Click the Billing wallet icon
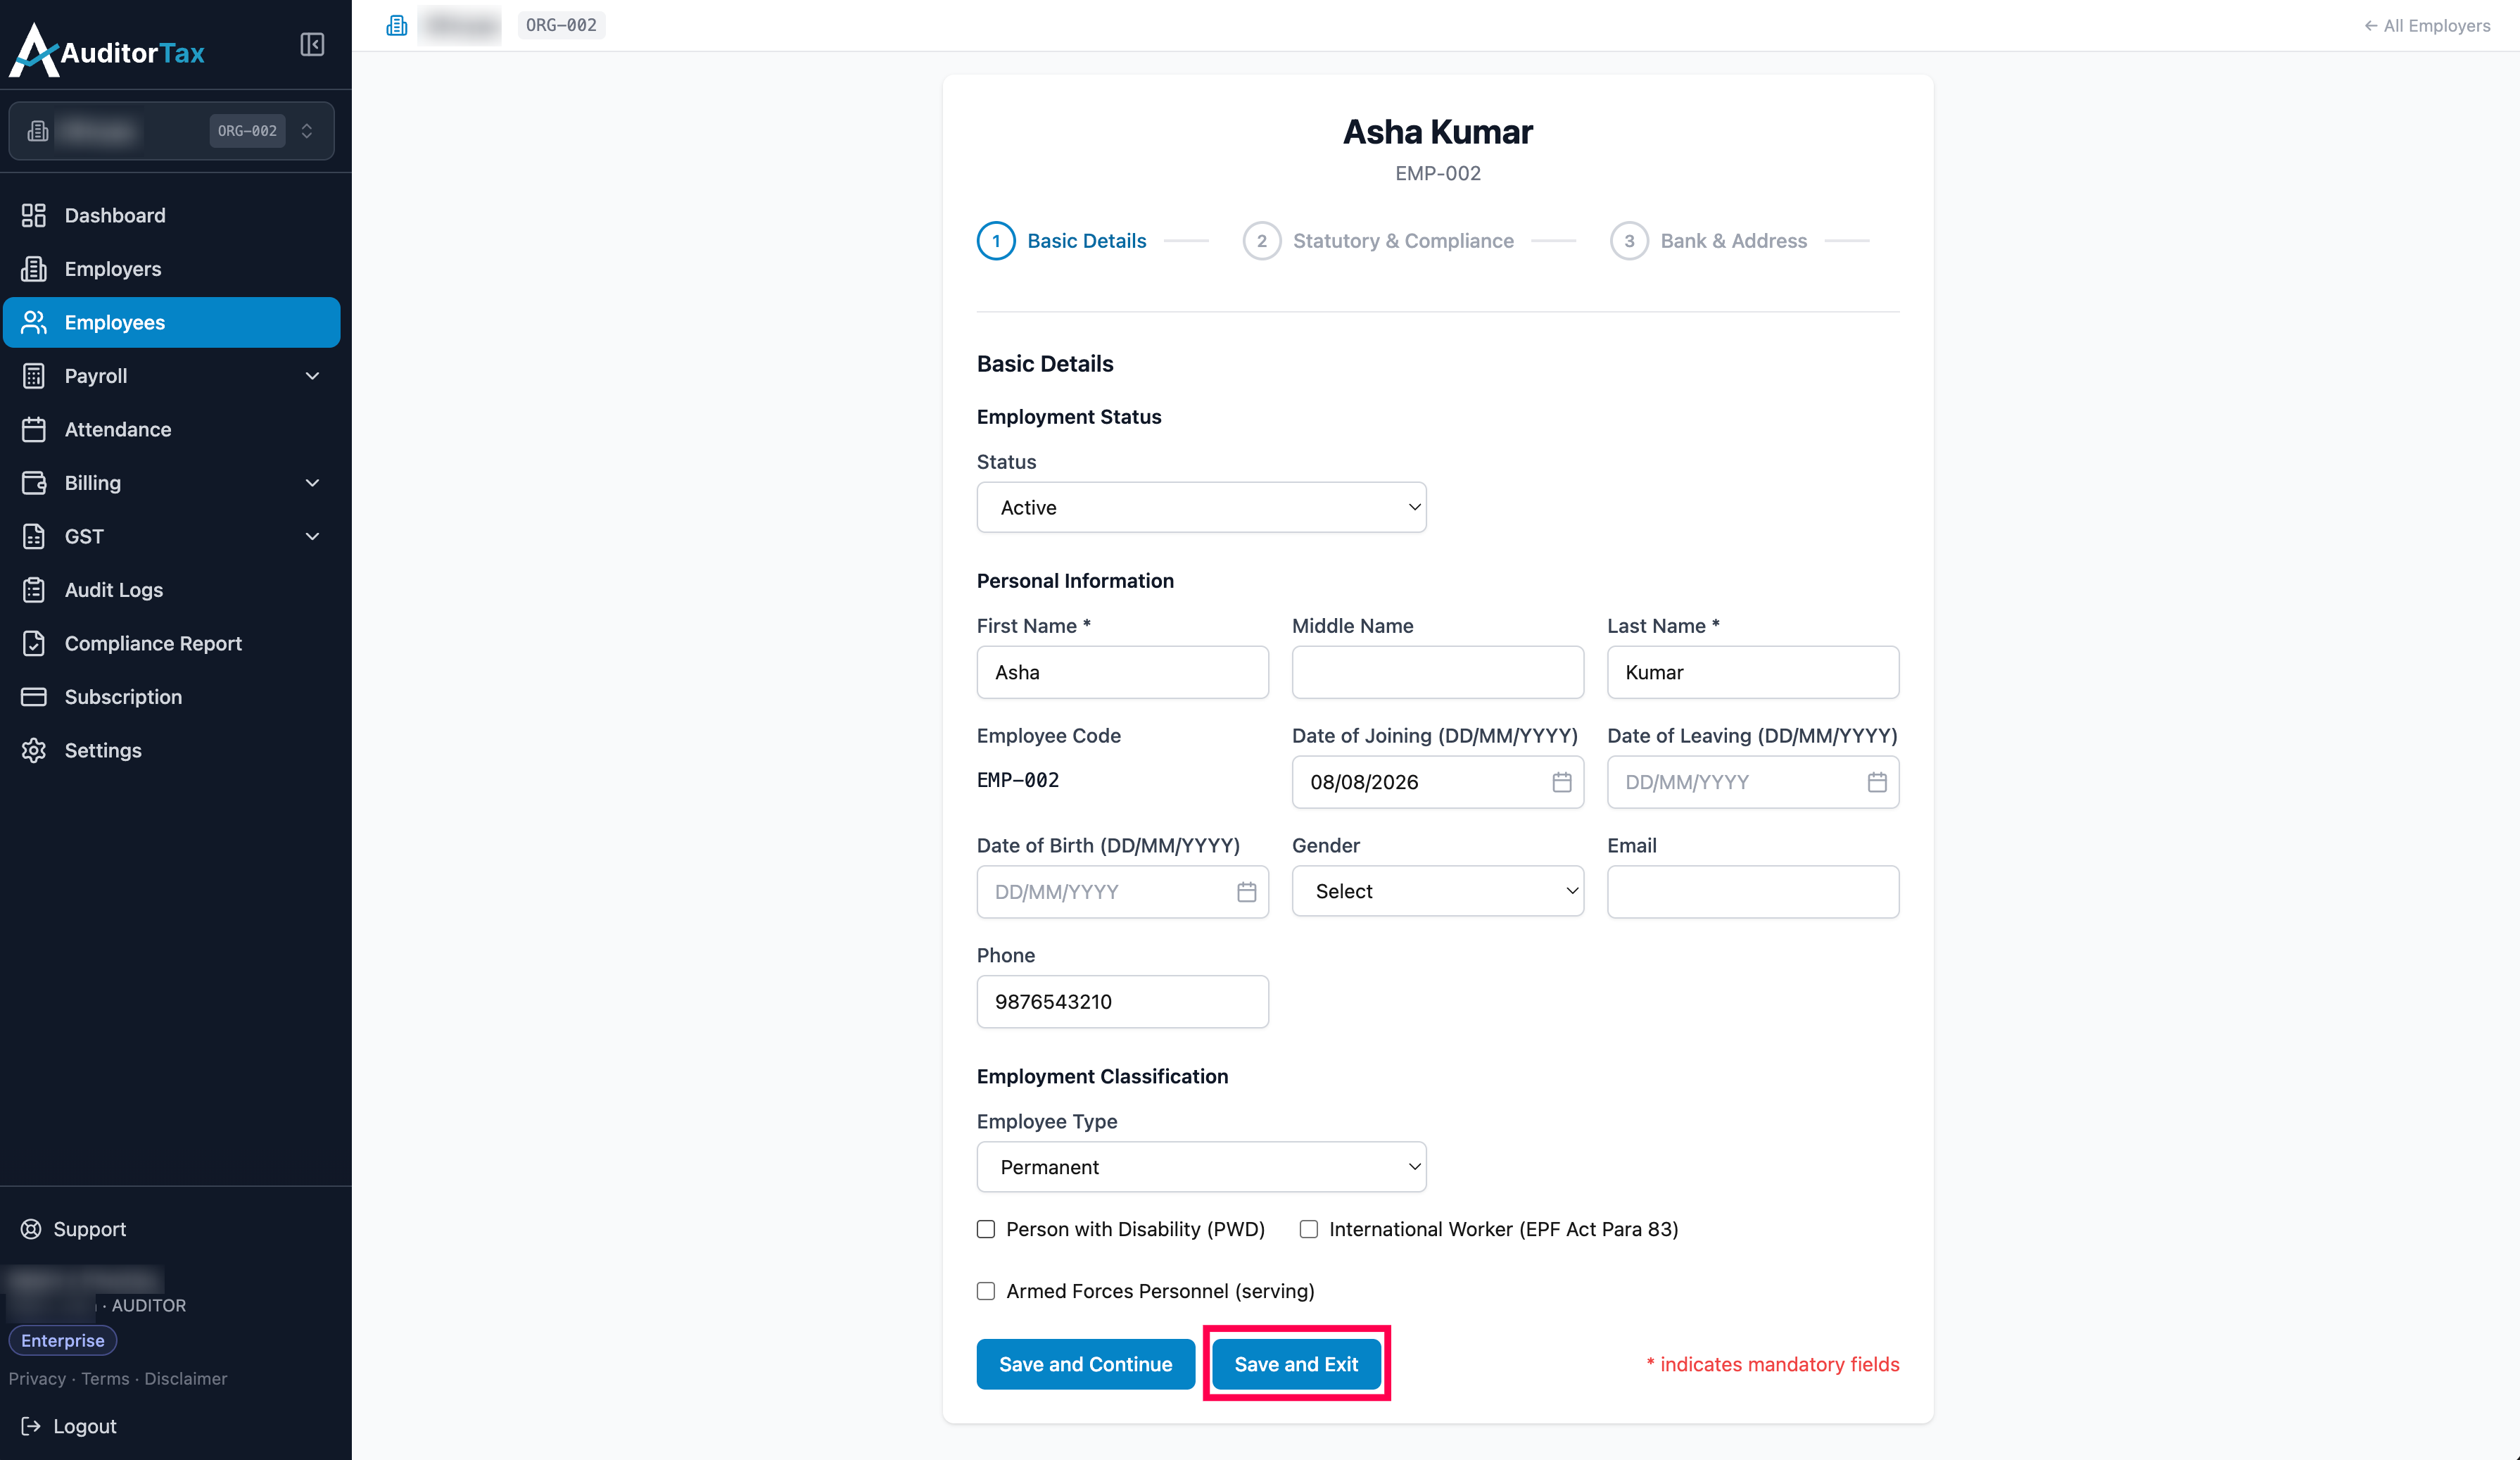2520x1460 pixels. (x=34, y=483)
